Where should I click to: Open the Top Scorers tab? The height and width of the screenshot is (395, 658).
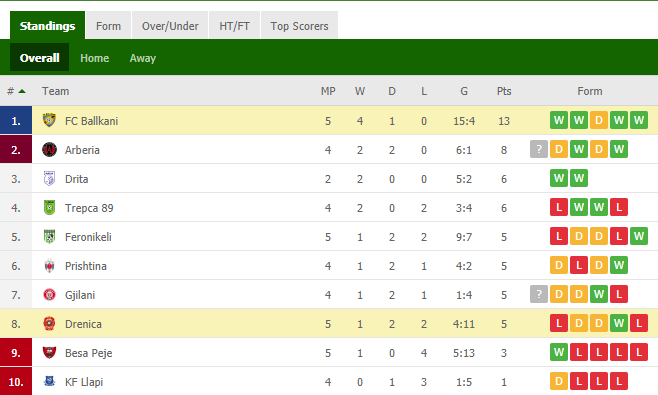click(299, 26)
